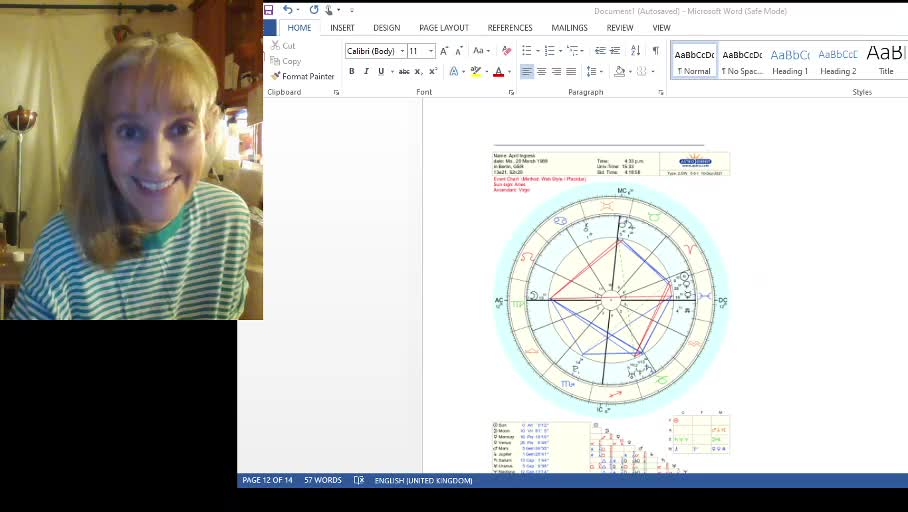Open the INSERT tab
This screenshot has width=908, height=512.
(342, 27)
